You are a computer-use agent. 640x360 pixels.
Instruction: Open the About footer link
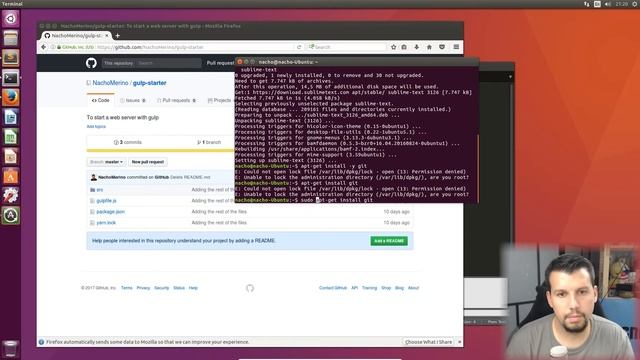[413, 288]
